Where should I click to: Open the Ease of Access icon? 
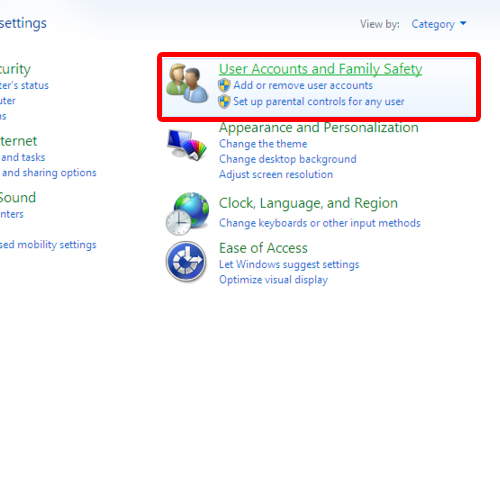pyautogui.click(x=186, y=262)
